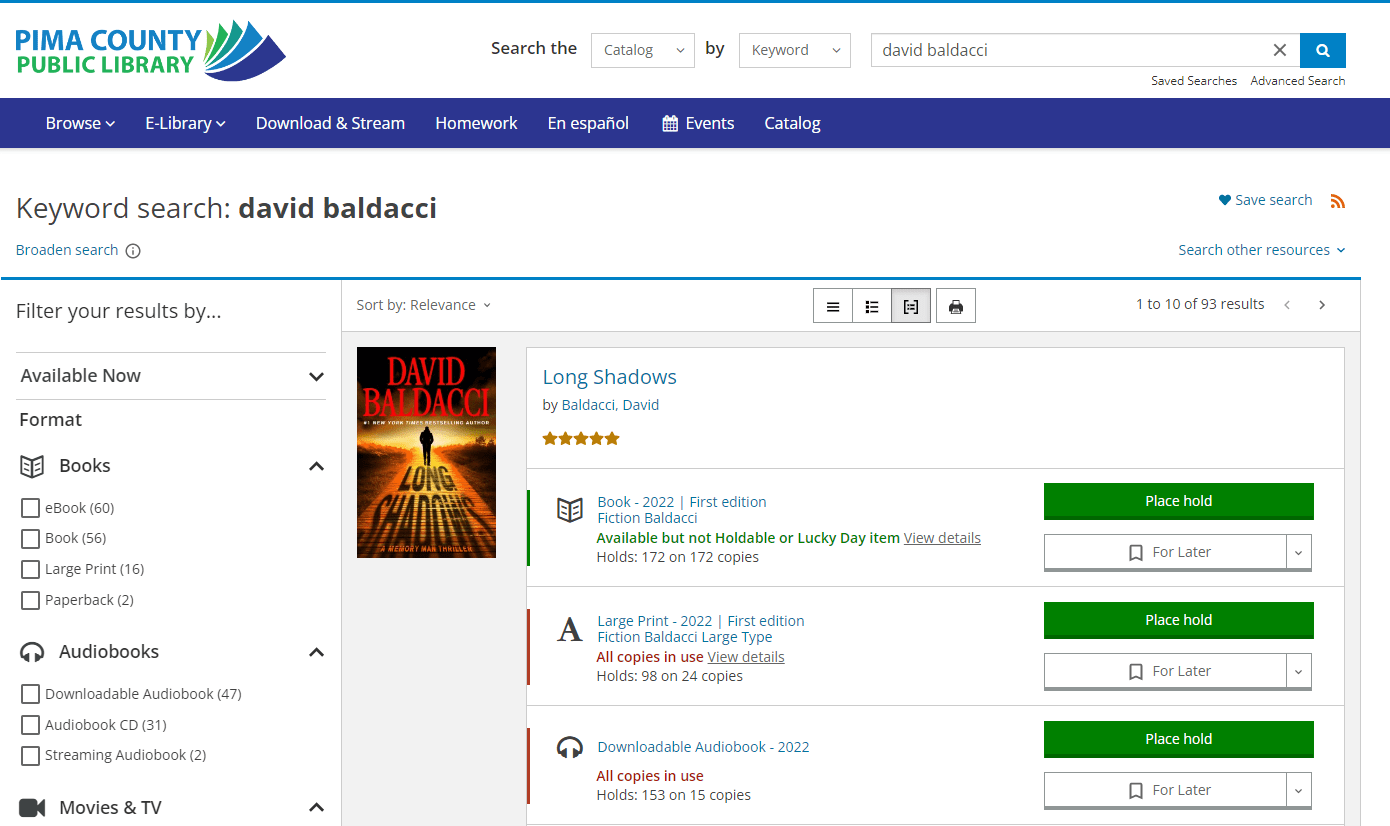Open the Browse menu
Viewport: 1390px width, 826px height.
[x=80, y=123]
